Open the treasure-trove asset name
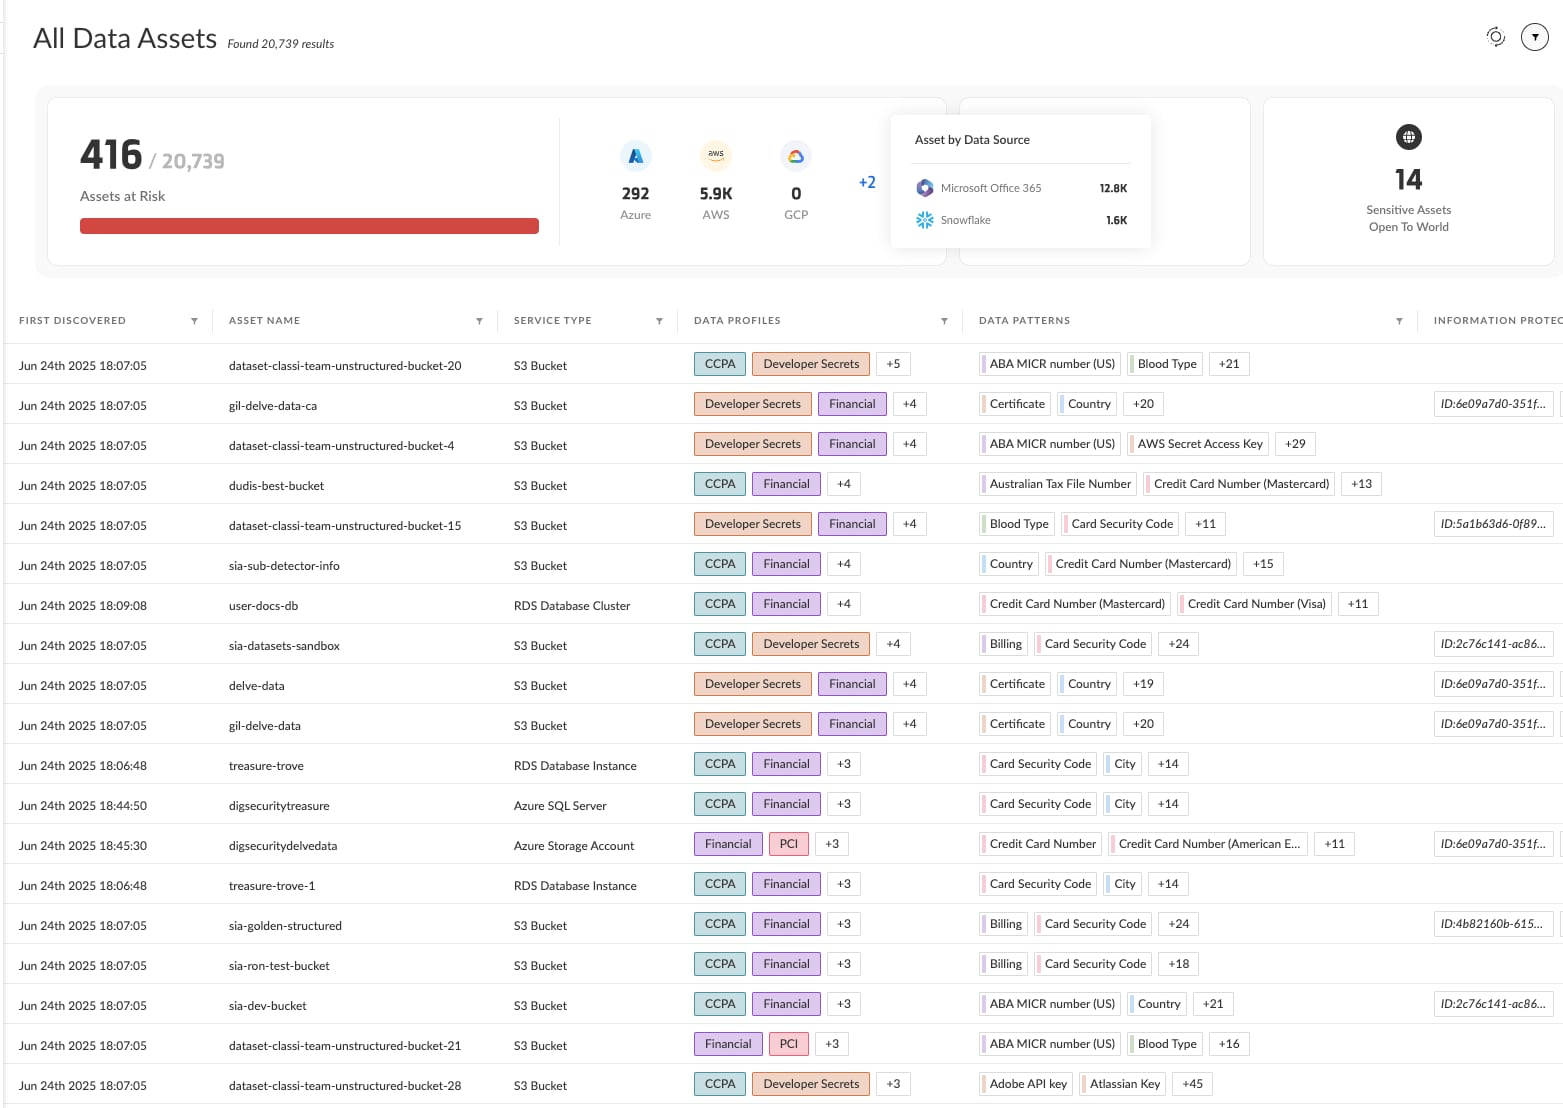Screen dimensions: 1563x1108 pos(266,766)
